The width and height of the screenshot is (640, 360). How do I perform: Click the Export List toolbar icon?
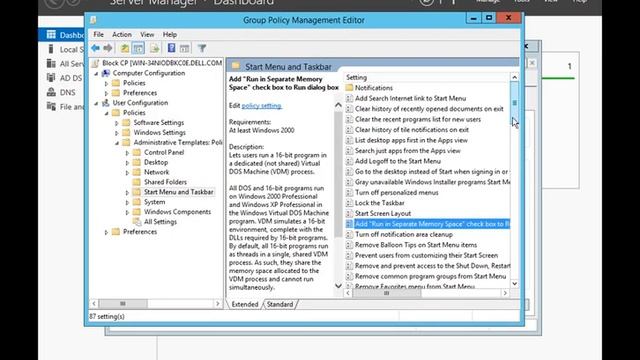[x=154, y=48]
